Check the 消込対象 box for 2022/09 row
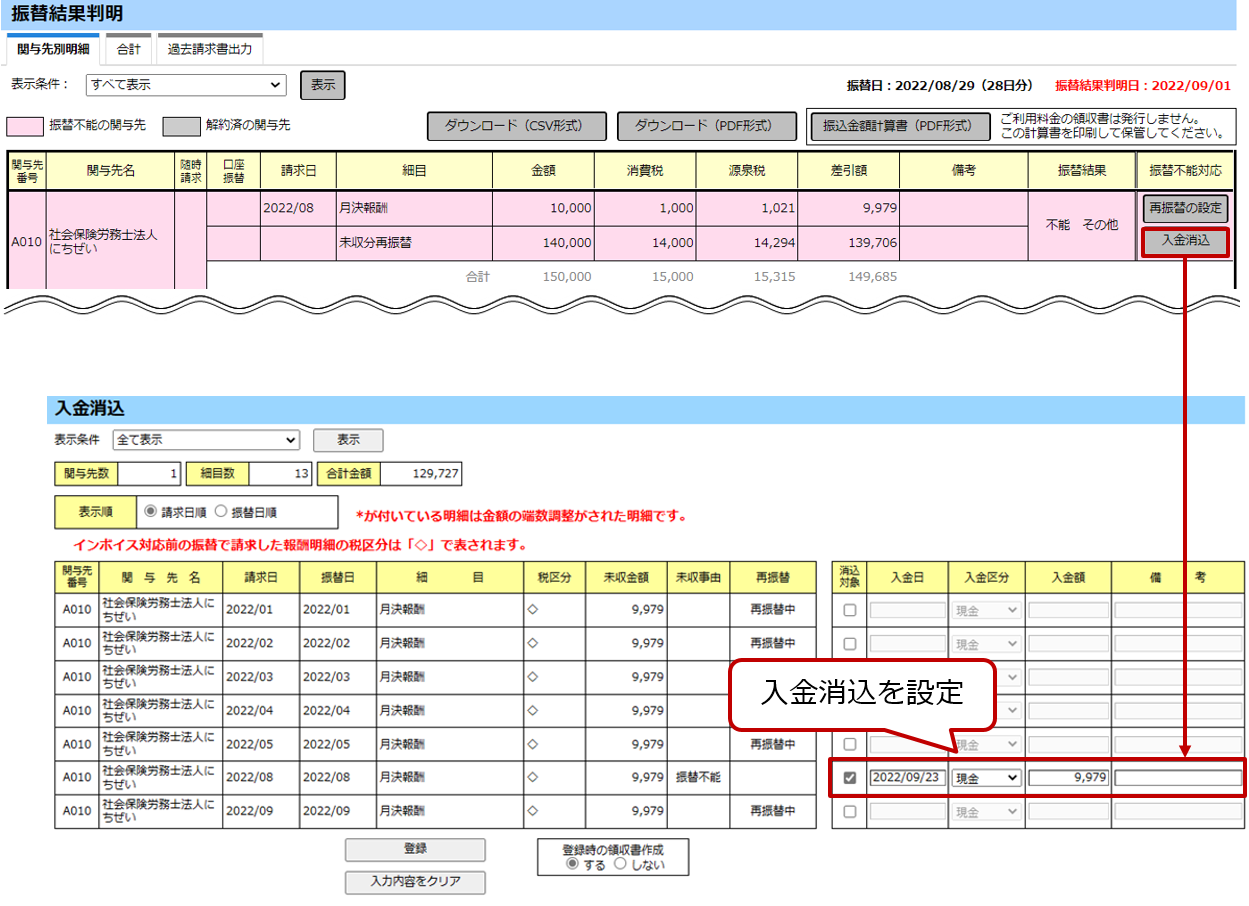 (x=850, y=812)
